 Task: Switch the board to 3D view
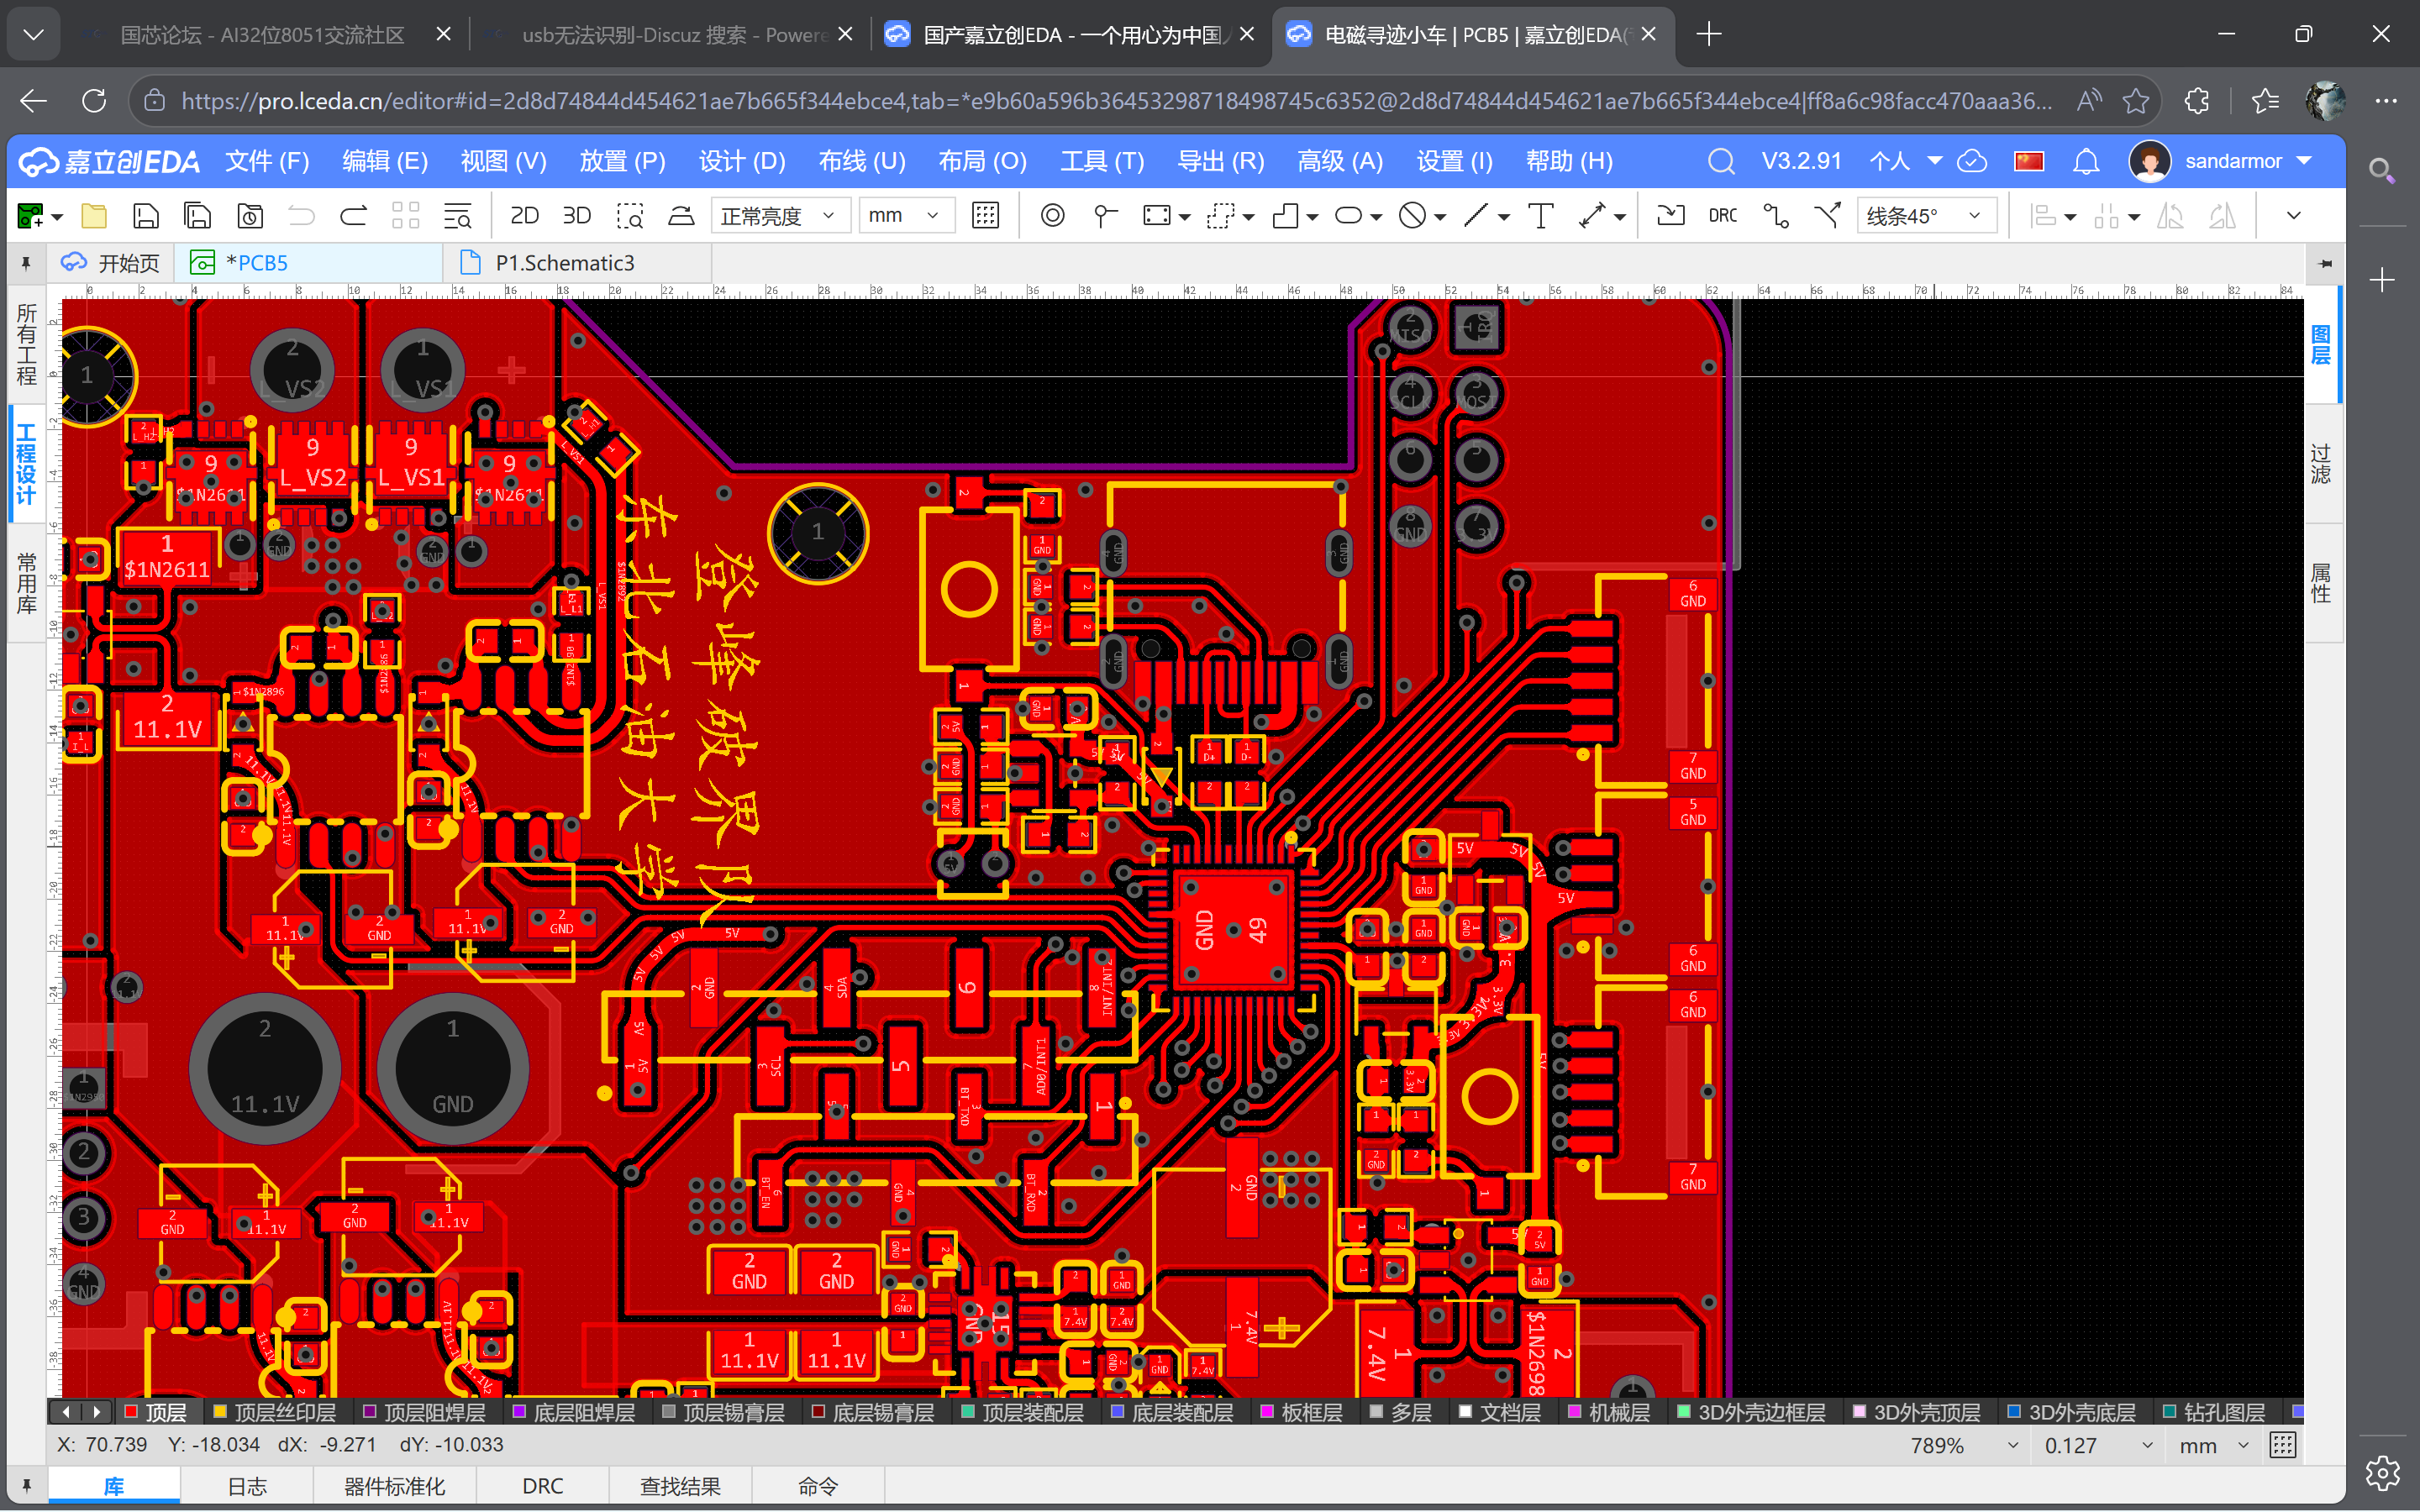[577, 215]
